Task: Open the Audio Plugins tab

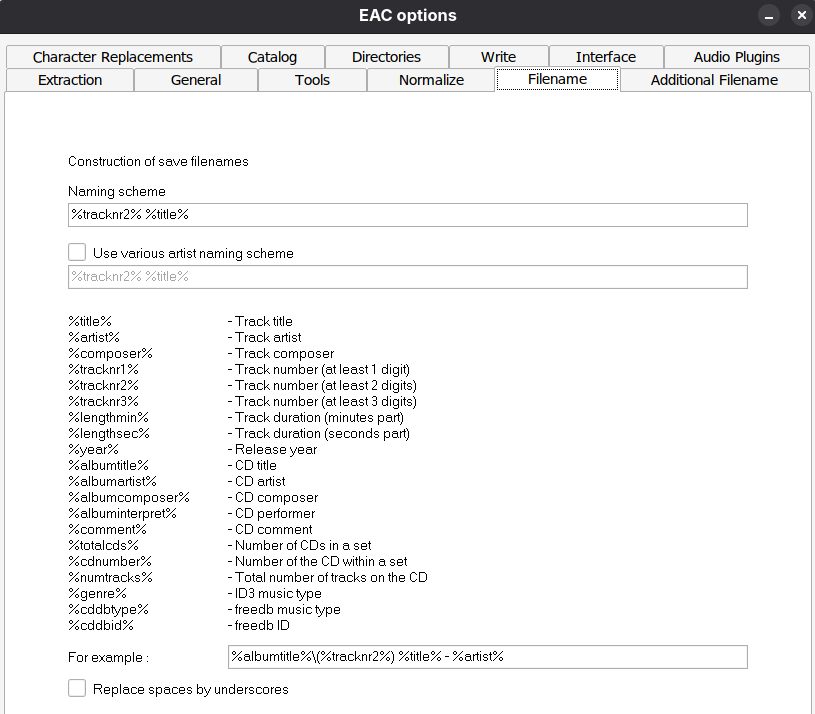Action: point(736,57)
